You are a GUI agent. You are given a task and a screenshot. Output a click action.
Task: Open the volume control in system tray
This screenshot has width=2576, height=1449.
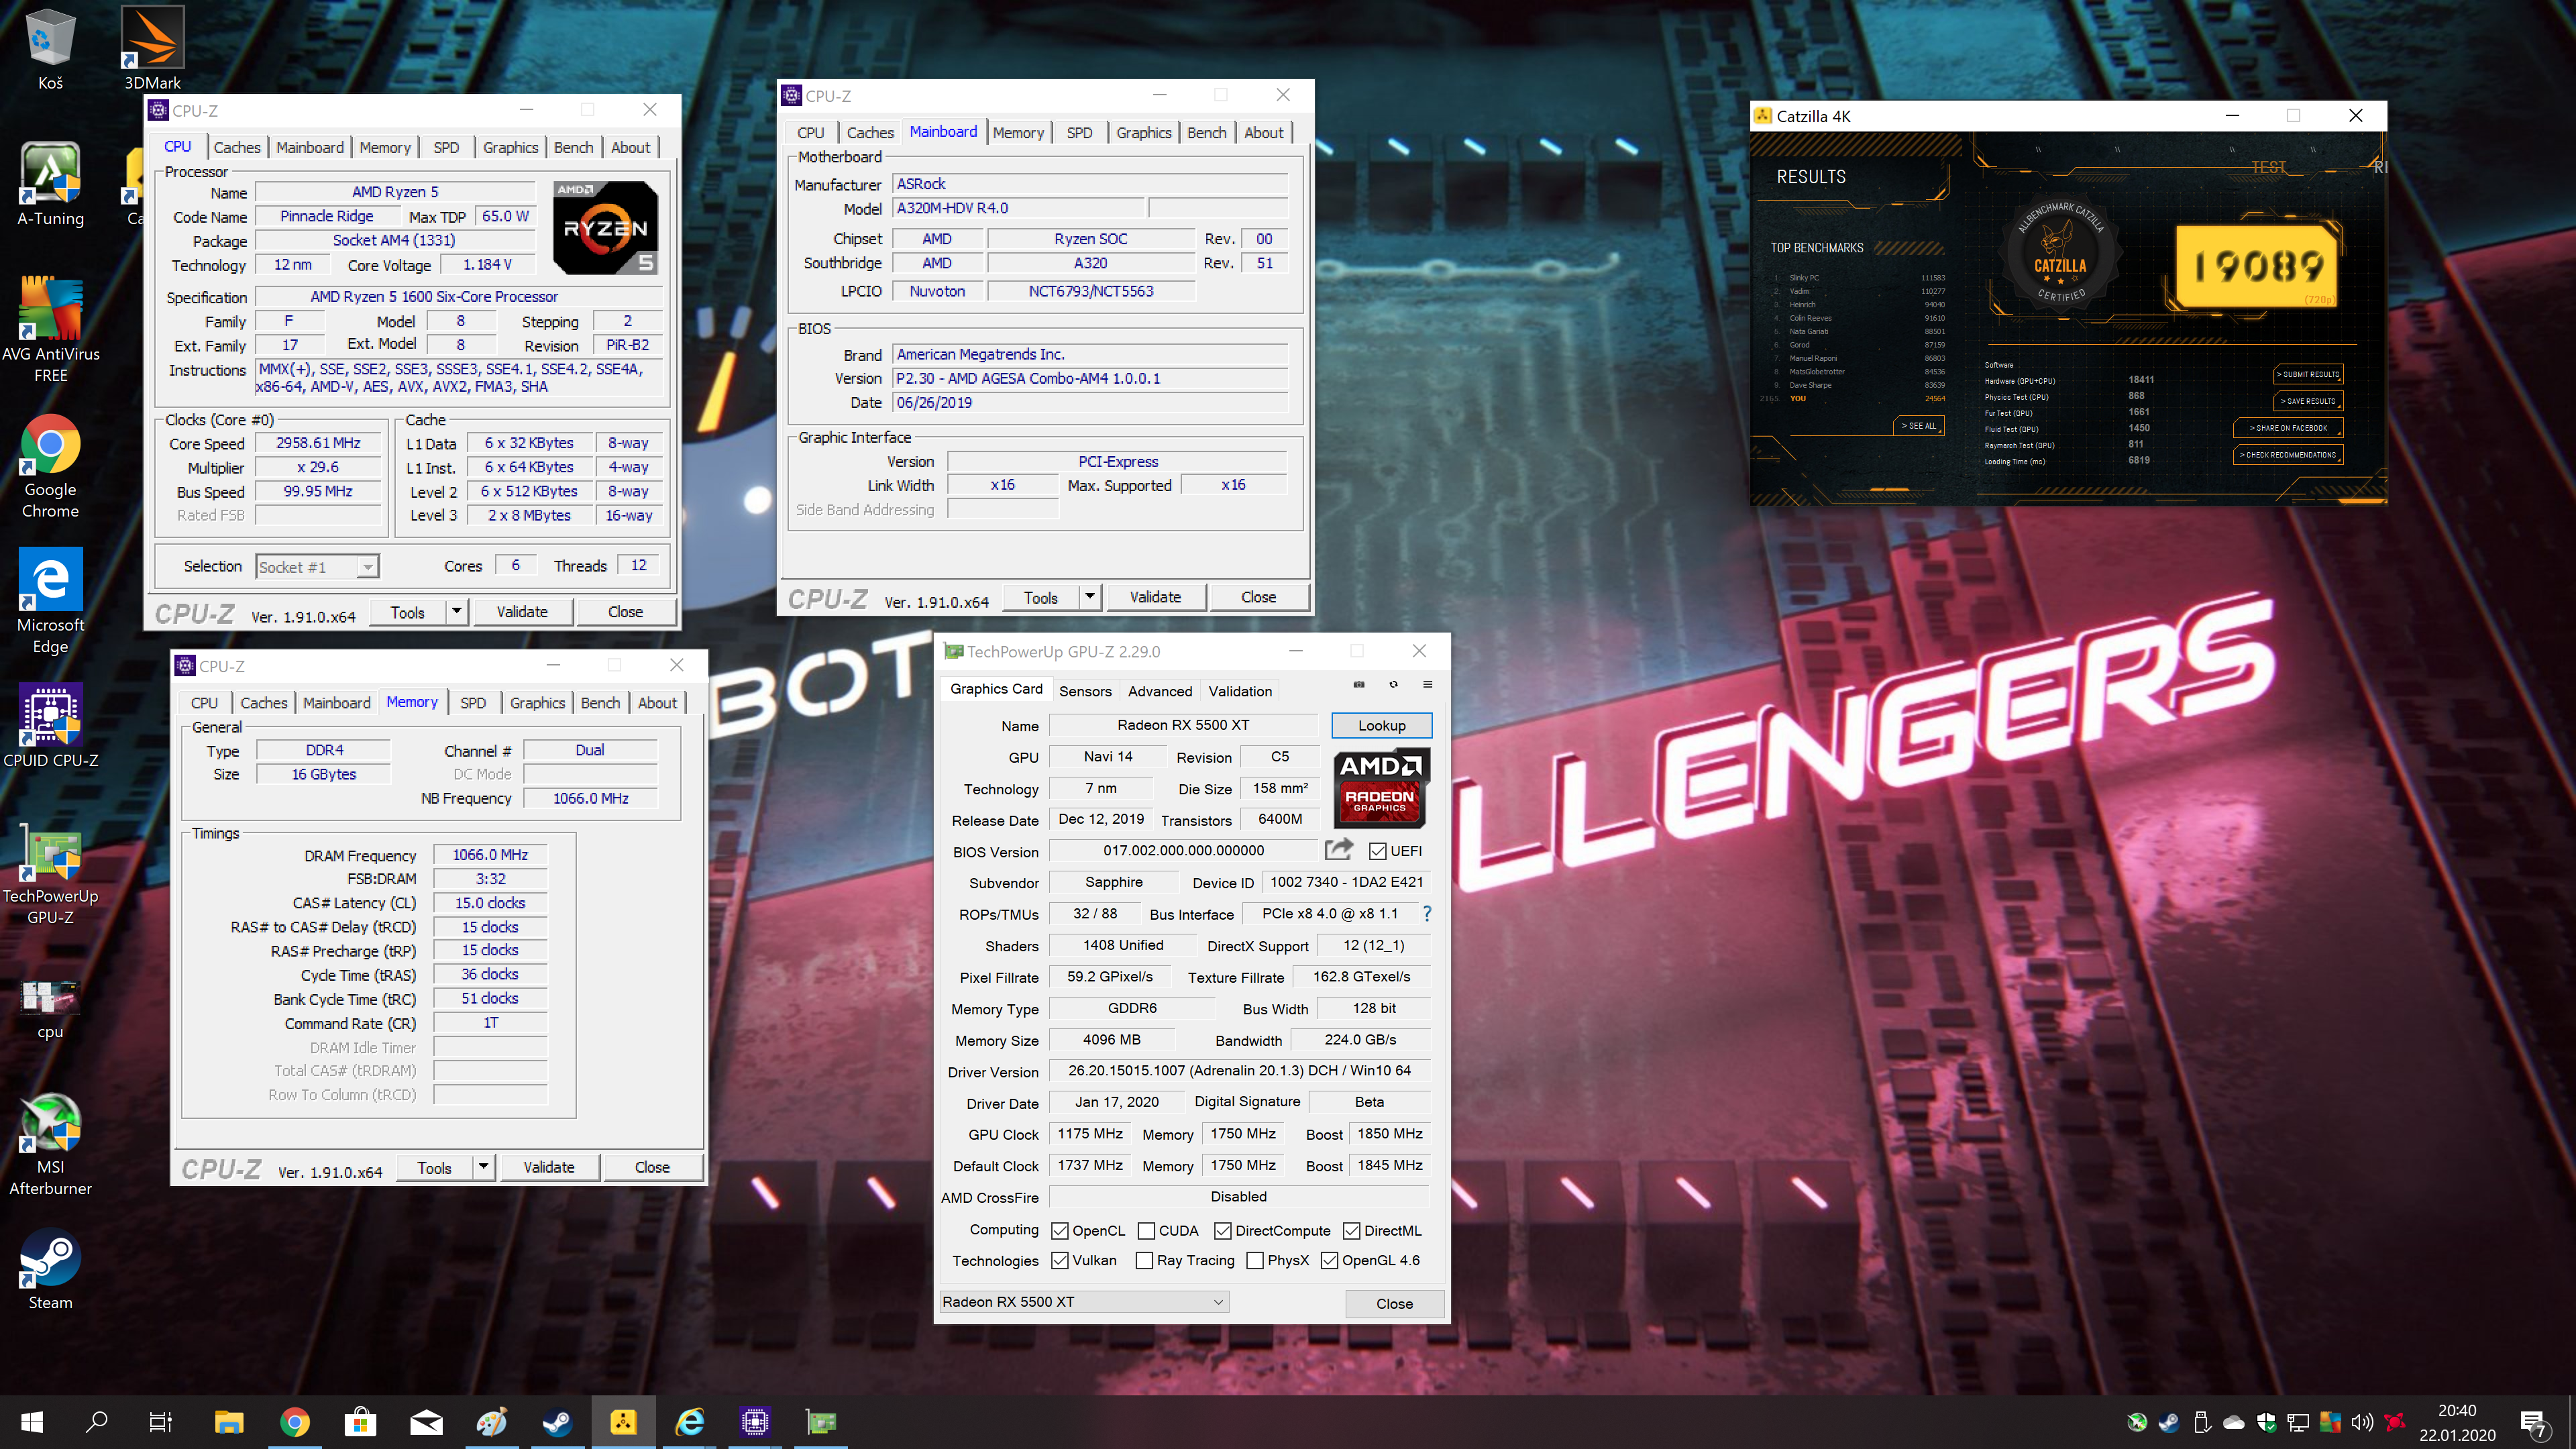2362,1422
